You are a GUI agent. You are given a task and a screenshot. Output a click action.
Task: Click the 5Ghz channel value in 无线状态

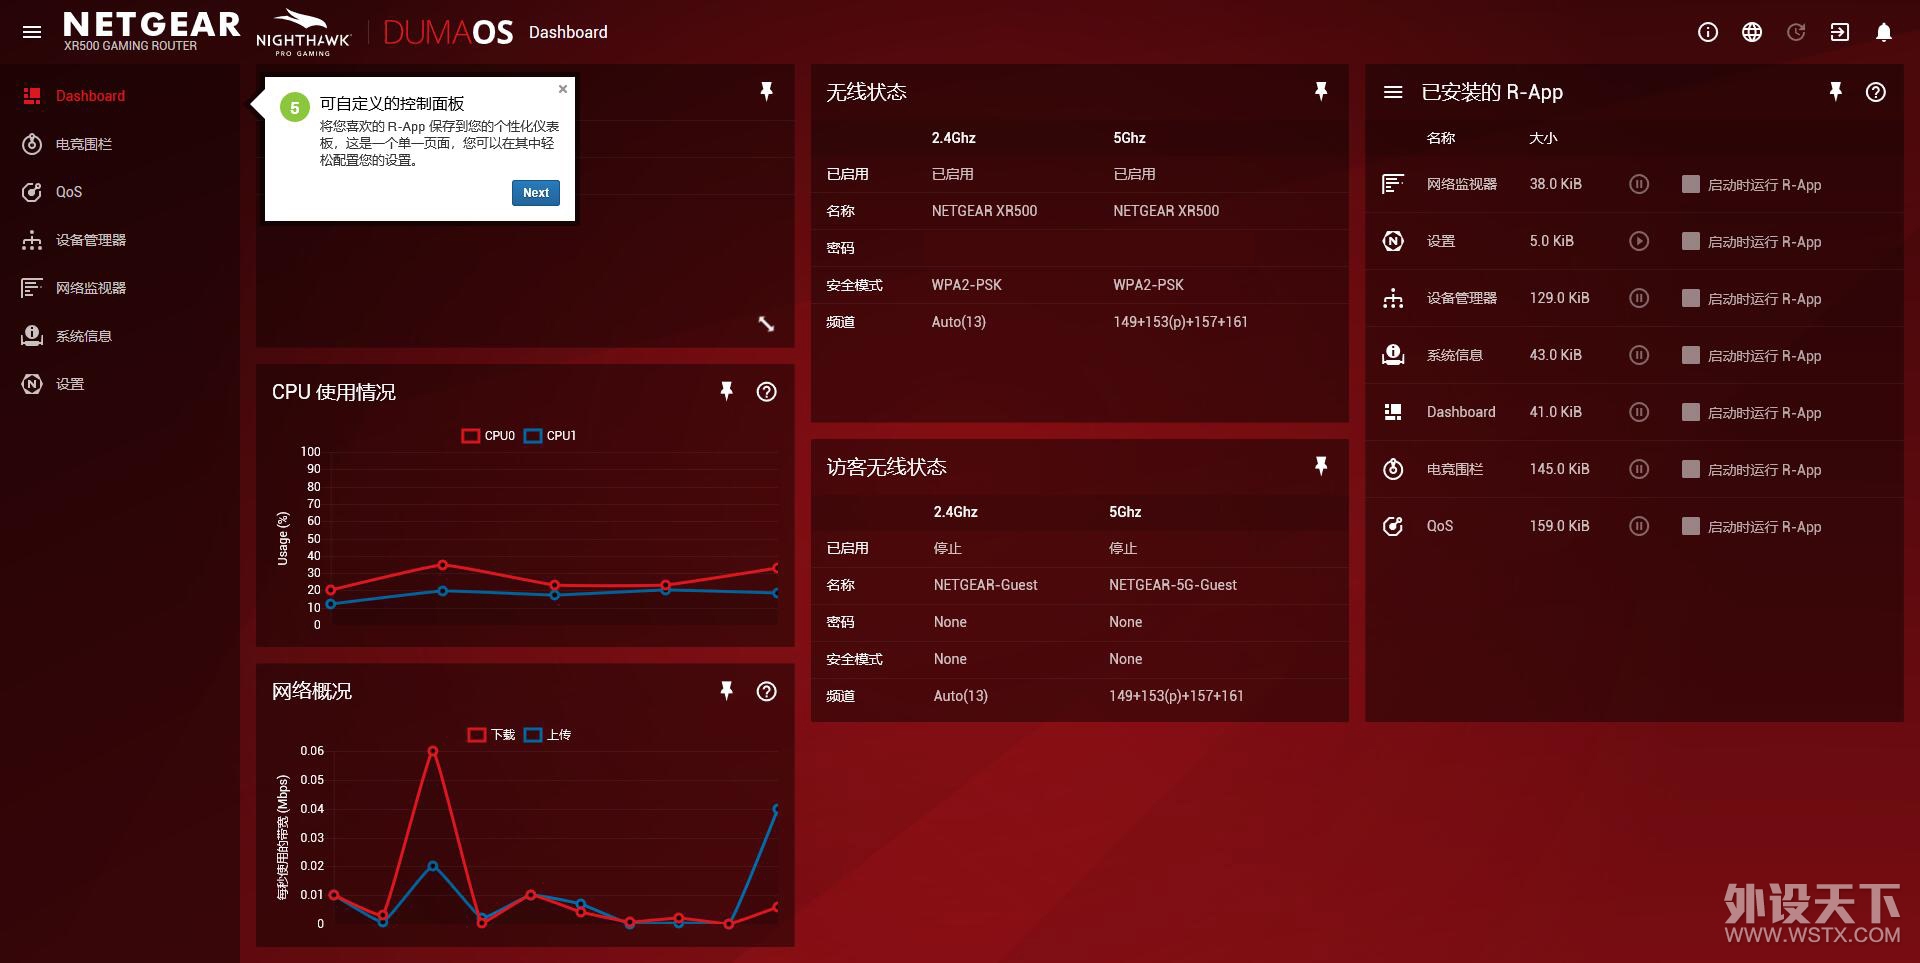tap(1180, 322)
